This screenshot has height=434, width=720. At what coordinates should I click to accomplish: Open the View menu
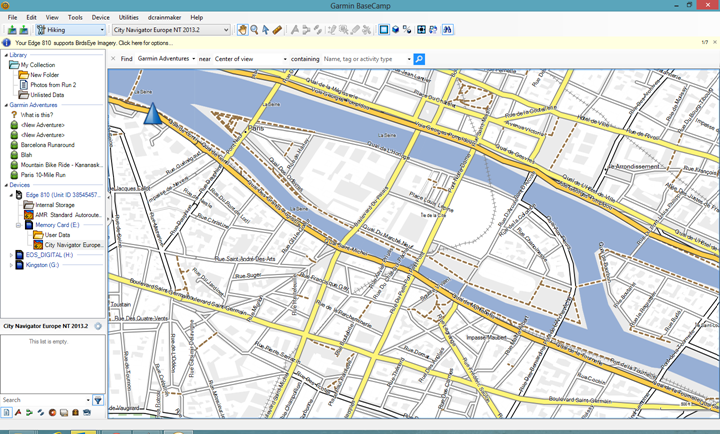(52, 17)
